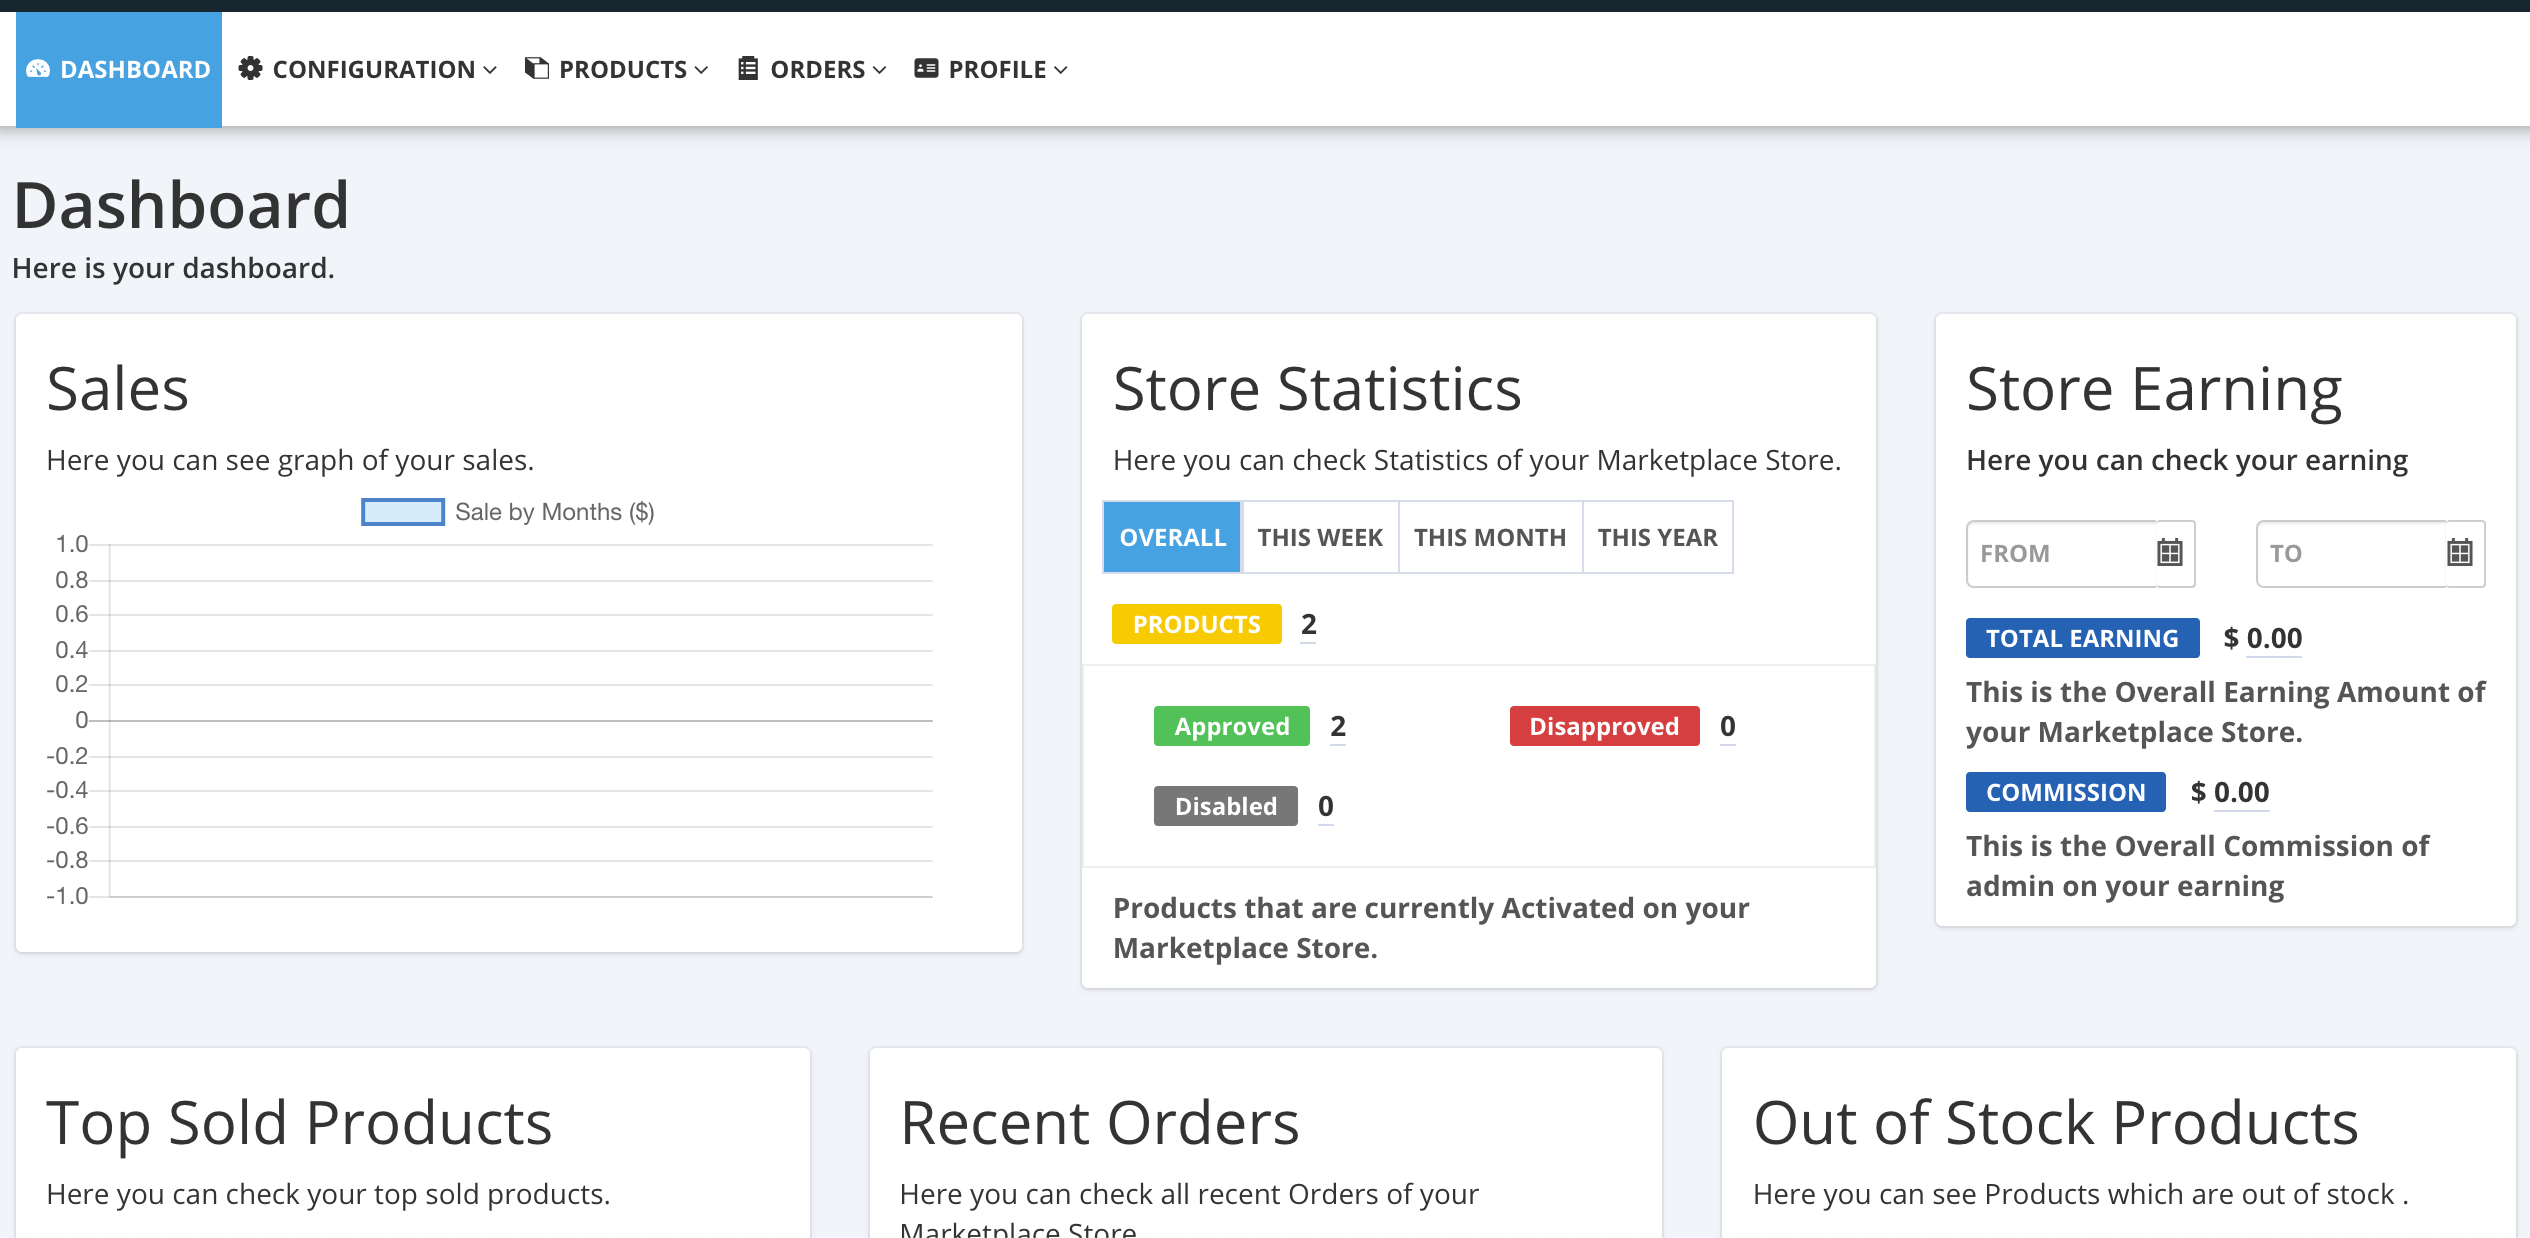The image size is (2530, 1238).
Task: Switch to This Month tab
Action: 1489,538
